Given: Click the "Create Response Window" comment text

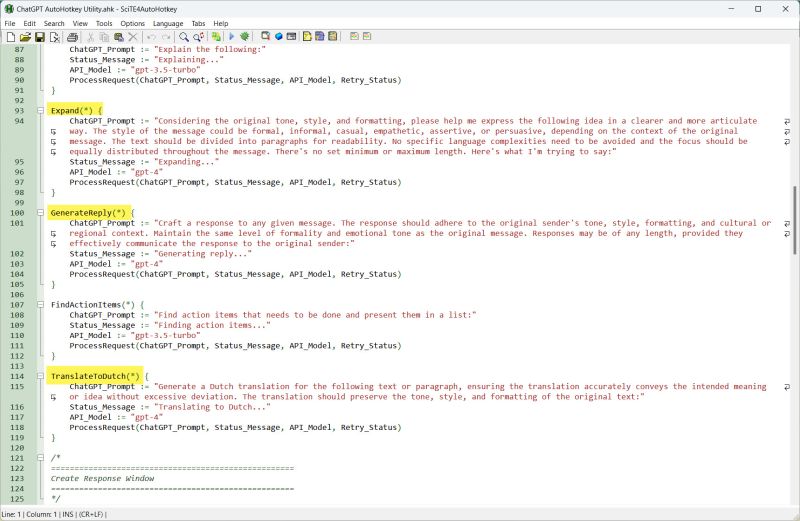Looking at the screenshot, I should click(102, 478).
